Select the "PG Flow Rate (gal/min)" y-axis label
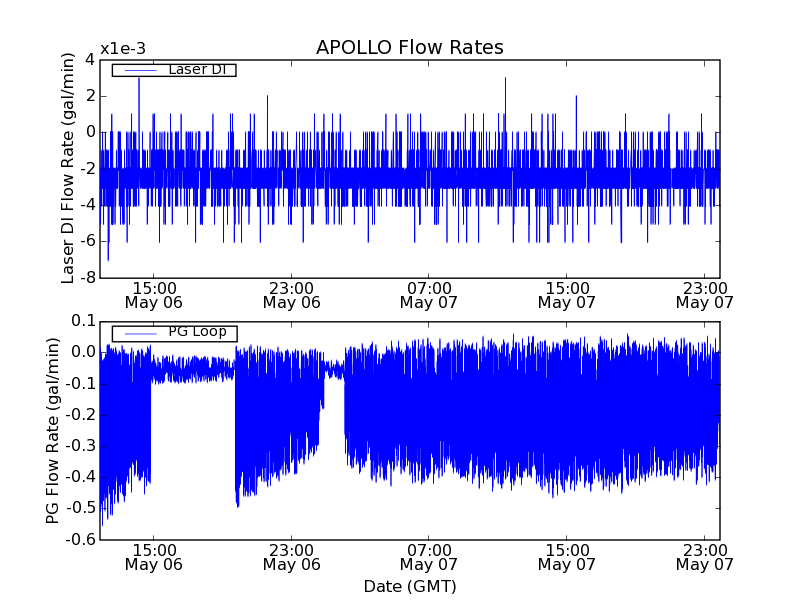The width and height of the screenshot is (800, 600). point(52,430)
